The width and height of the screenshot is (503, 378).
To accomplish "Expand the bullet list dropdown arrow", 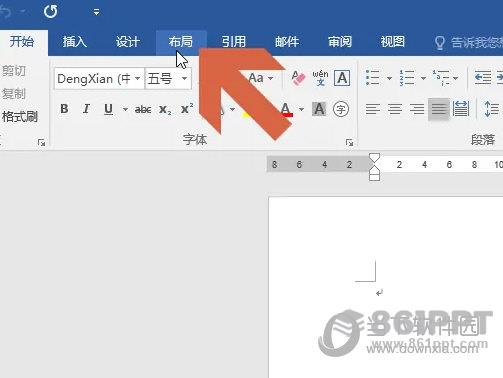I will click(x=389, y=78).
